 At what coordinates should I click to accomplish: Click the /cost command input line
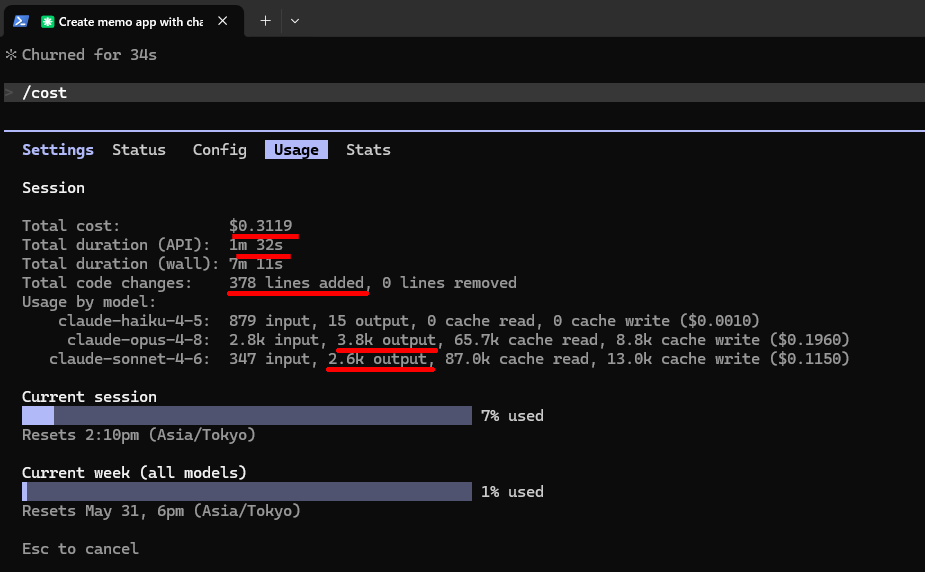point(464,93)
